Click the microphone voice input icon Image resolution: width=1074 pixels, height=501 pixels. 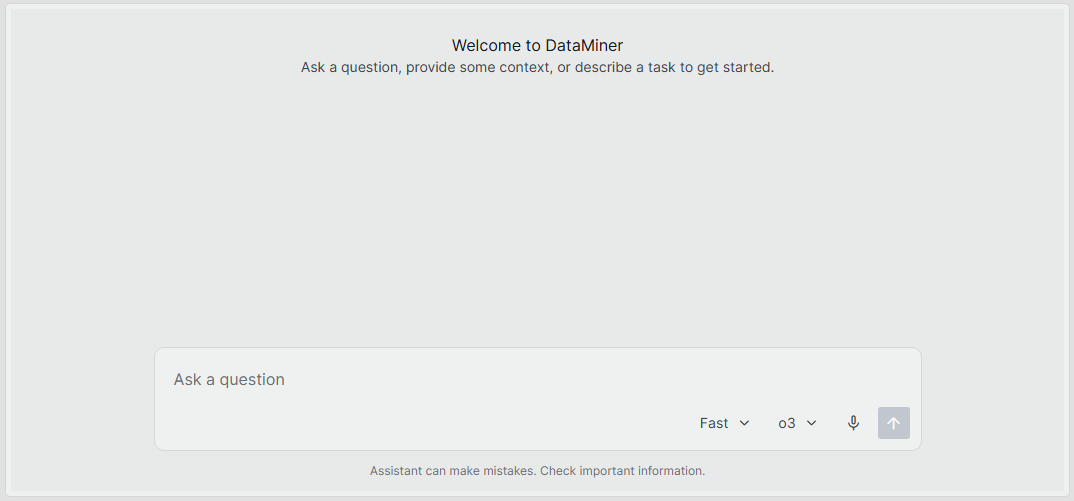pos(853,423)
